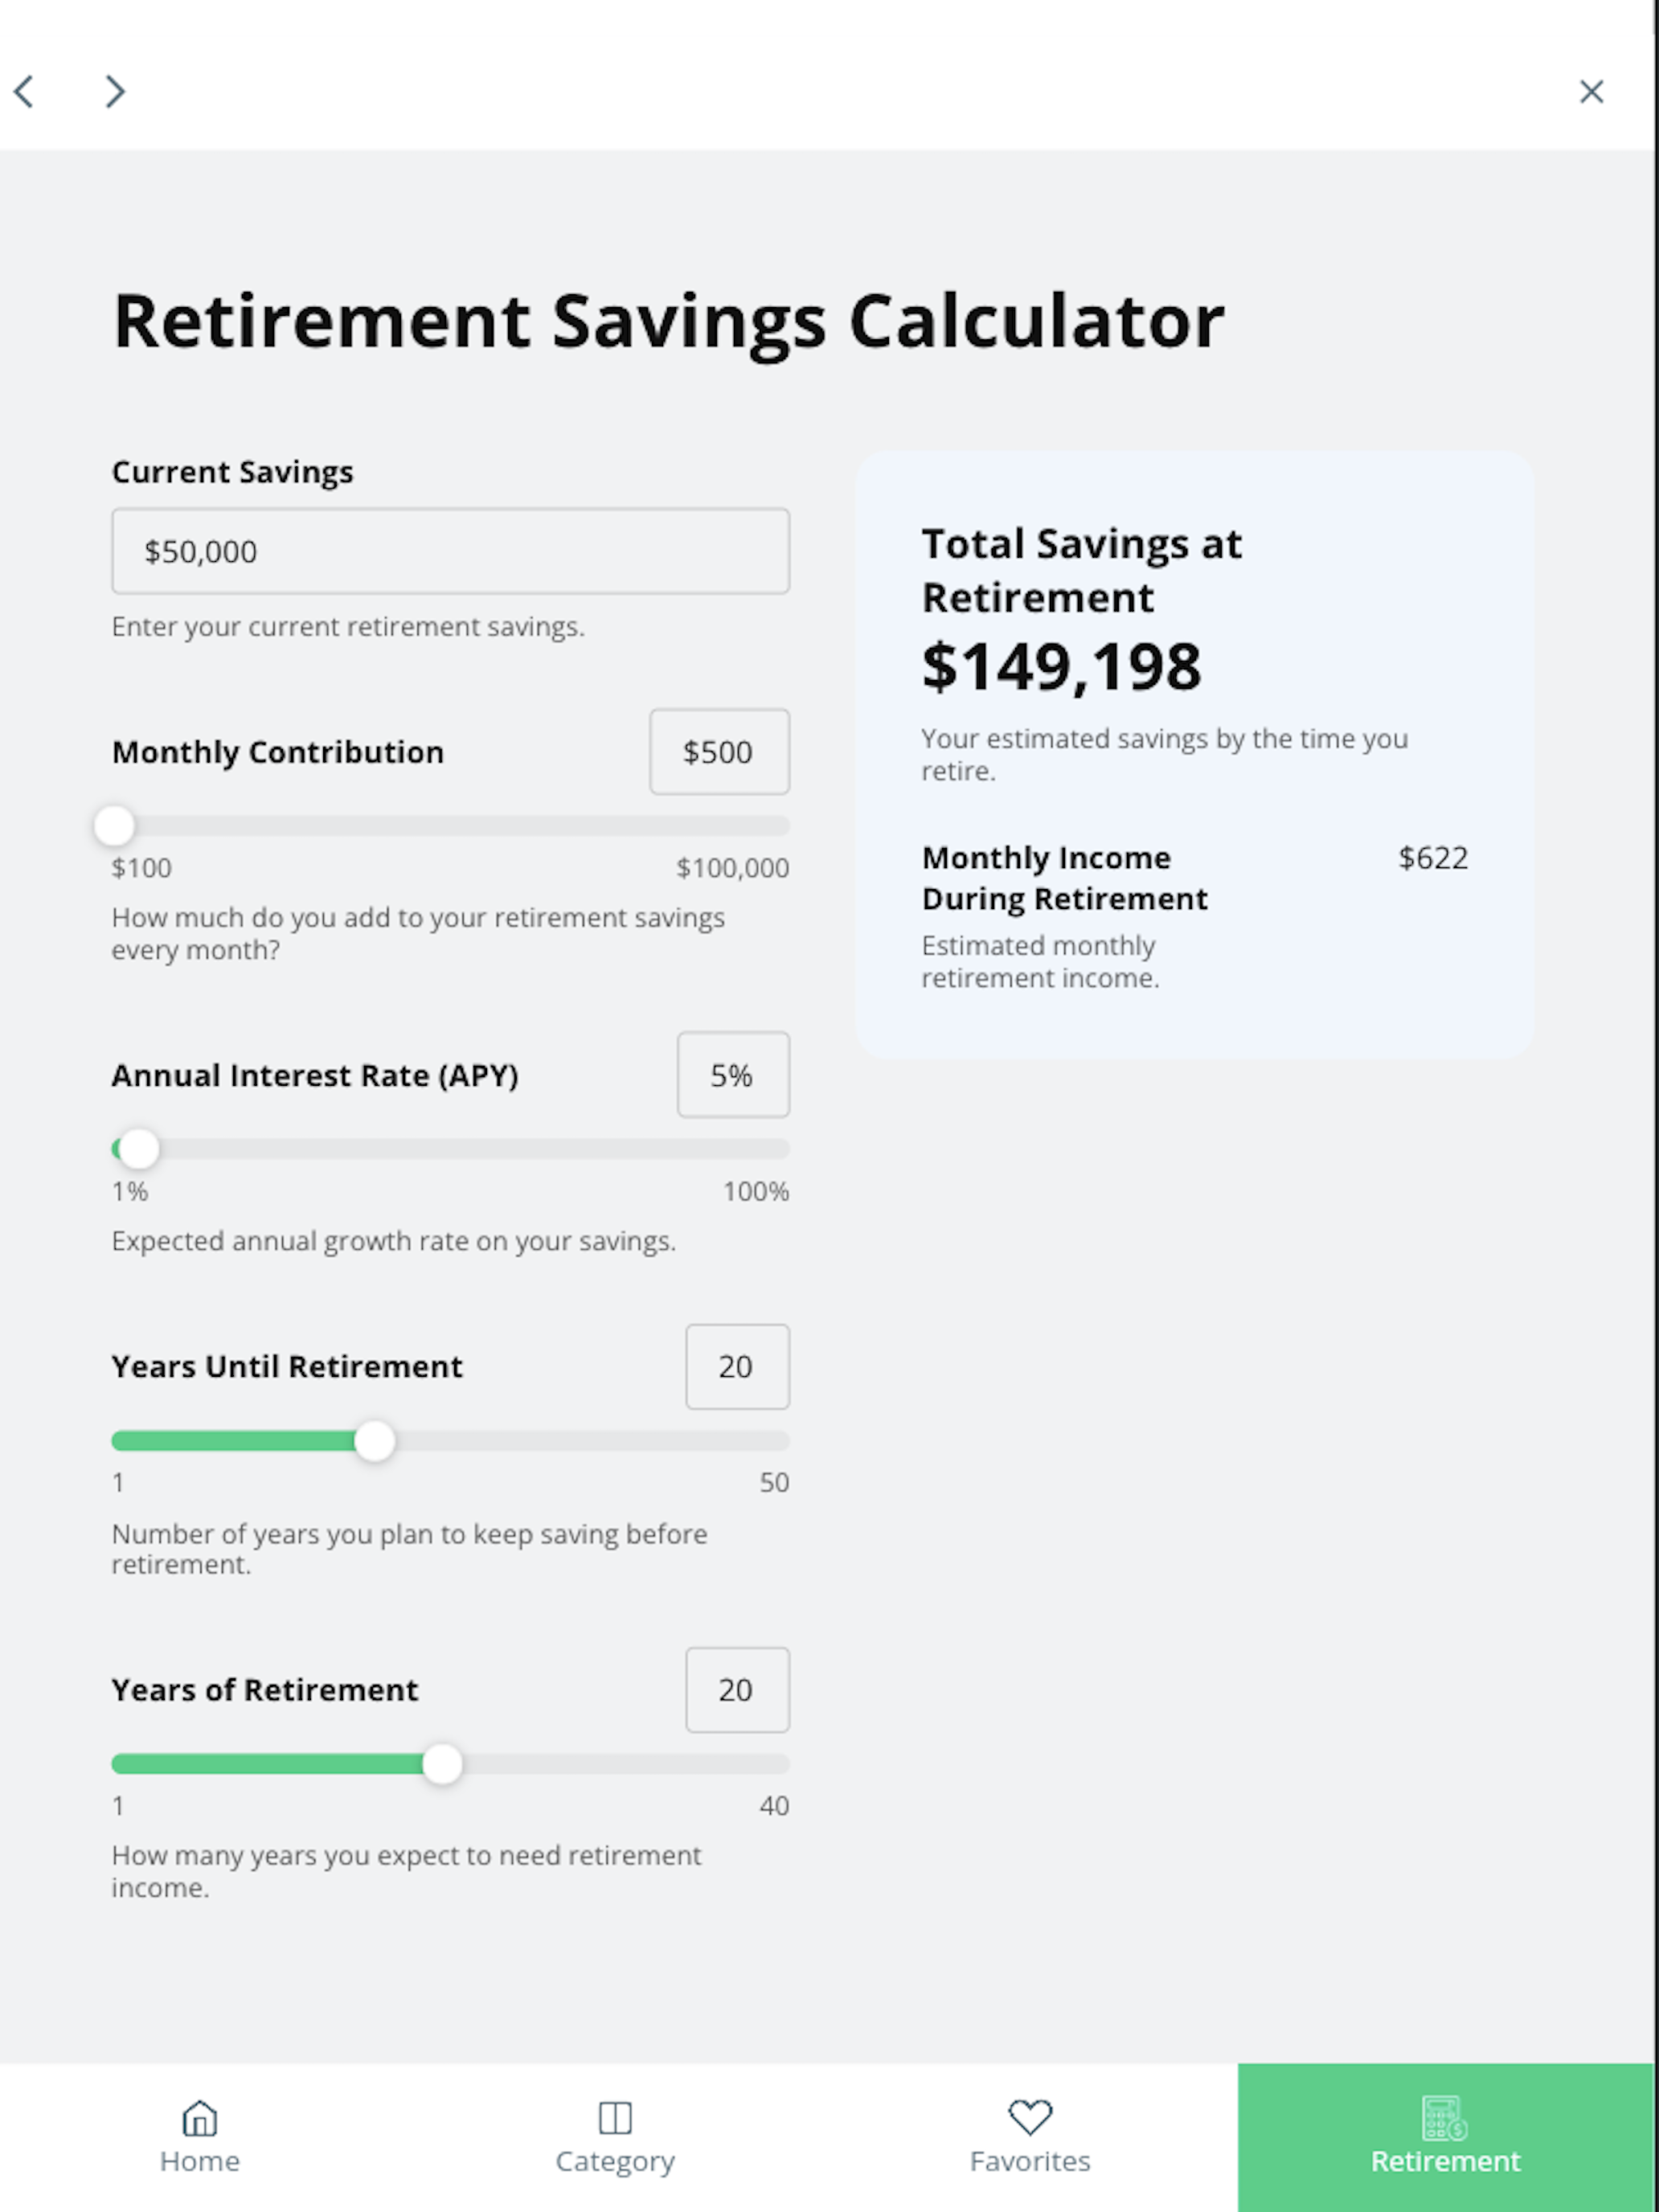1659x2212 pixels.
Task: Click the Annual Interest Rate slider handle
Action: (139, 1149)
